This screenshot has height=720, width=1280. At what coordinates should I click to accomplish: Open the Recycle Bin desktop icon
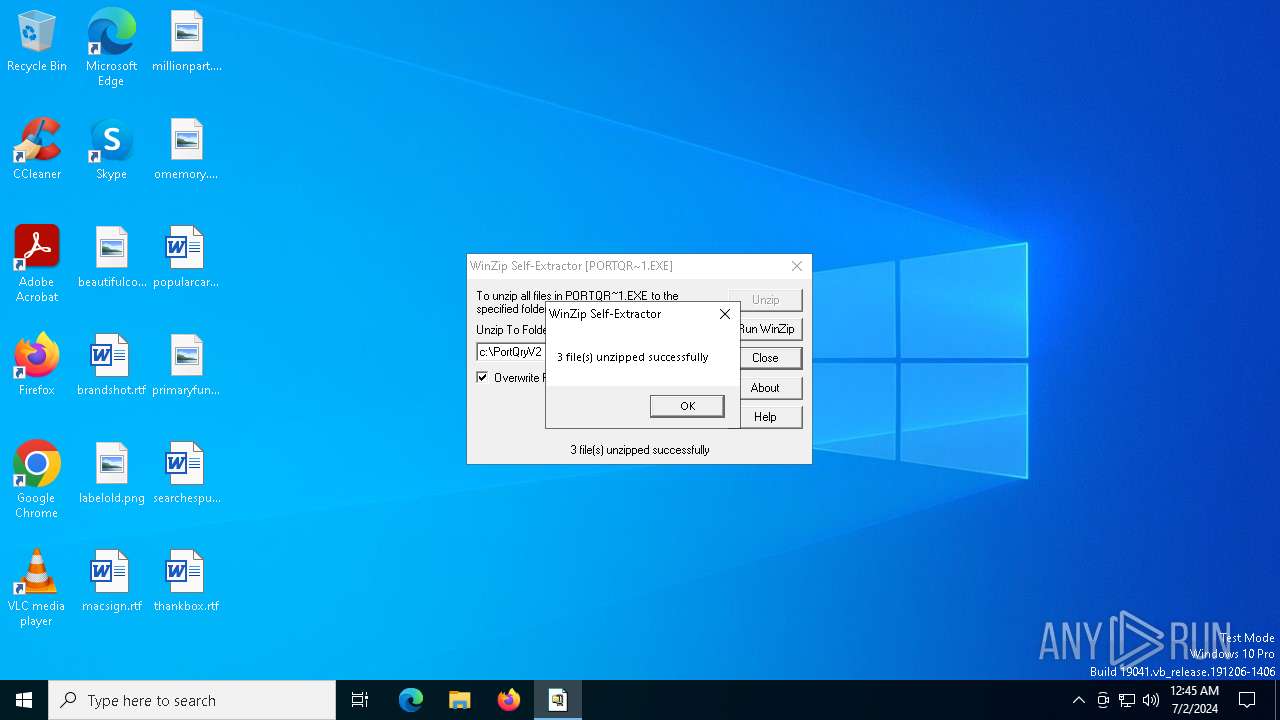pos(37,42)
